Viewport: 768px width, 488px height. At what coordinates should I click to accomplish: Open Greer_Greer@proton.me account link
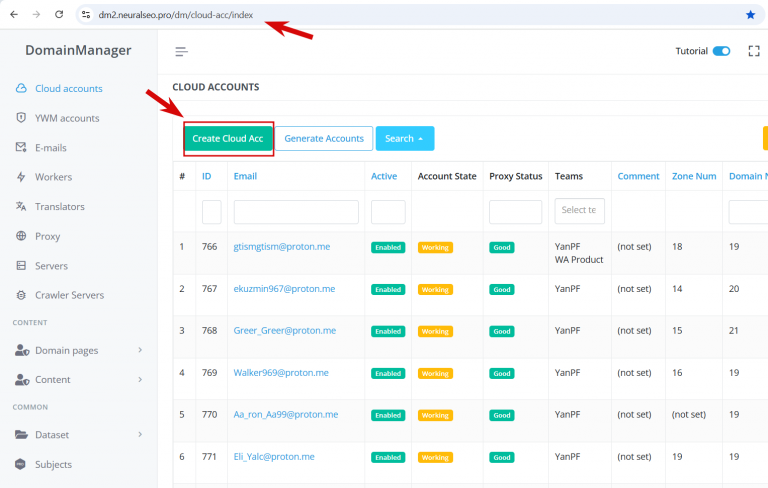(x=285, y=330)
